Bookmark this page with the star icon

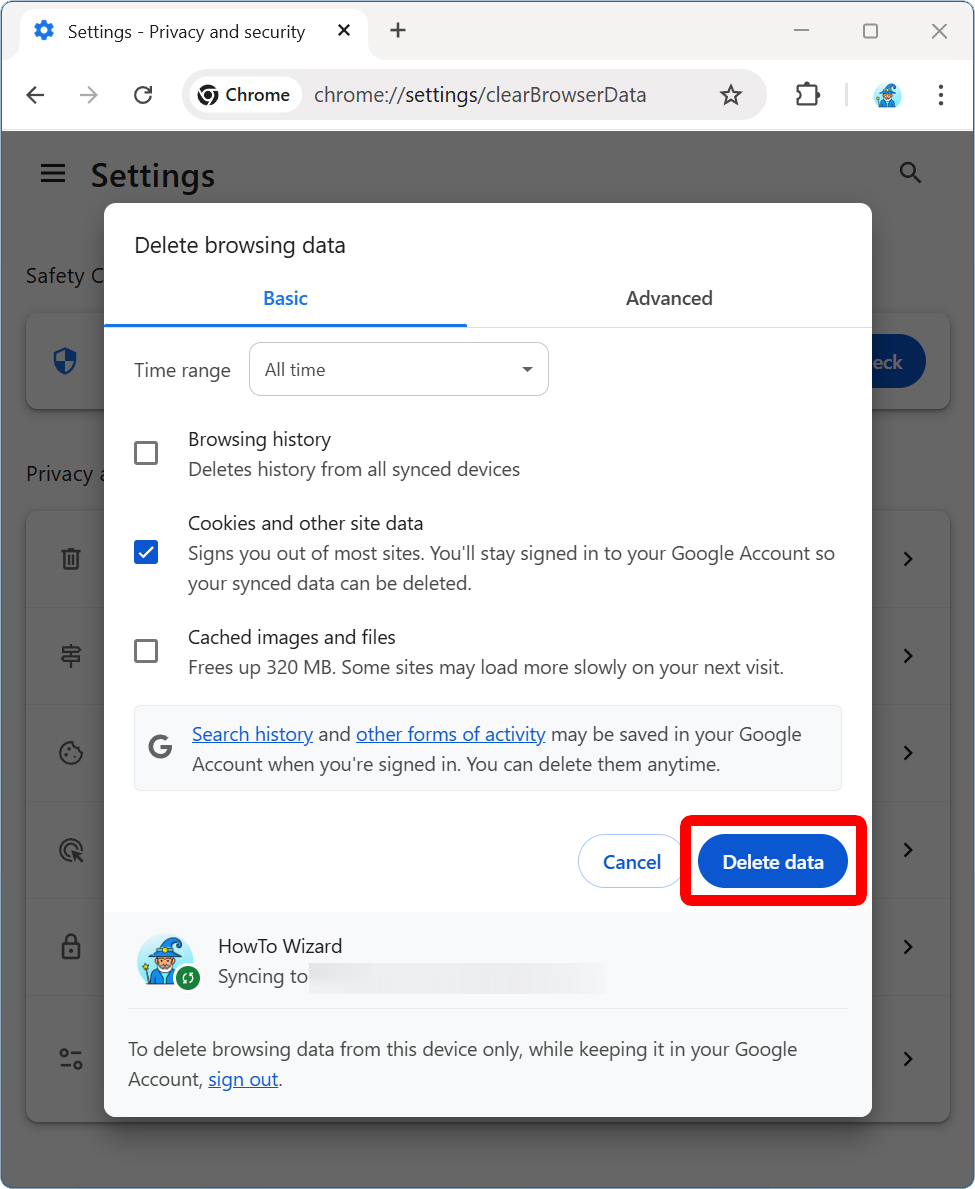(731, 95)
